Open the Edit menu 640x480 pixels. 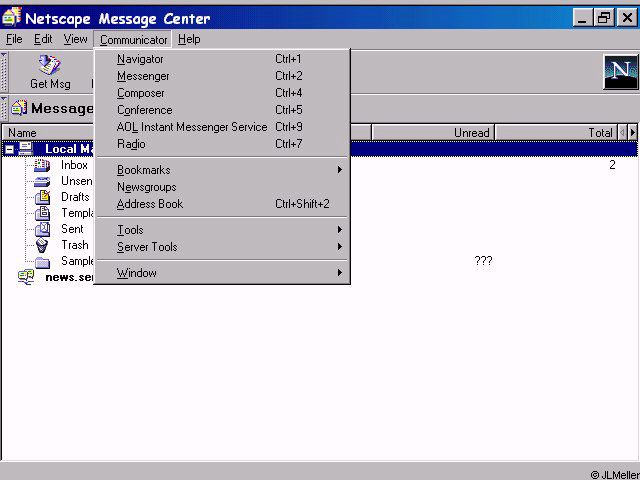[43, 39]
